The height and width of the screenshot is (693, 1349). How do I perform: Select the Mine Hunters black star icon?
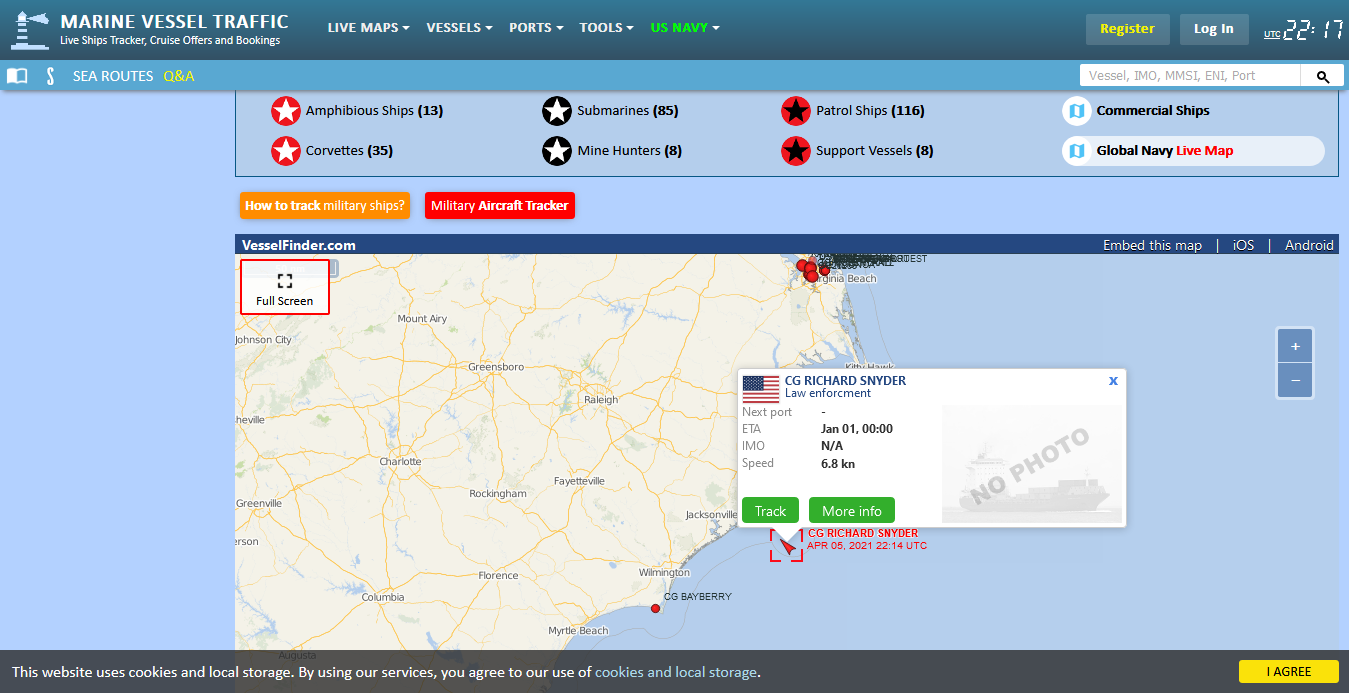pyautogui.click(x=557, y=151)
